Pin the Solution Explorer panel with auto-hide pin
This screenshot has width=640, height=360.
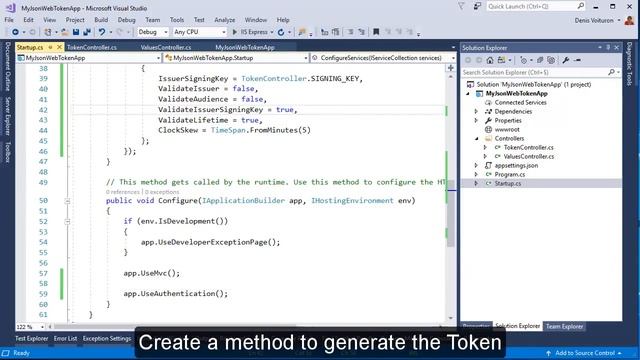[x=608, y=48]
